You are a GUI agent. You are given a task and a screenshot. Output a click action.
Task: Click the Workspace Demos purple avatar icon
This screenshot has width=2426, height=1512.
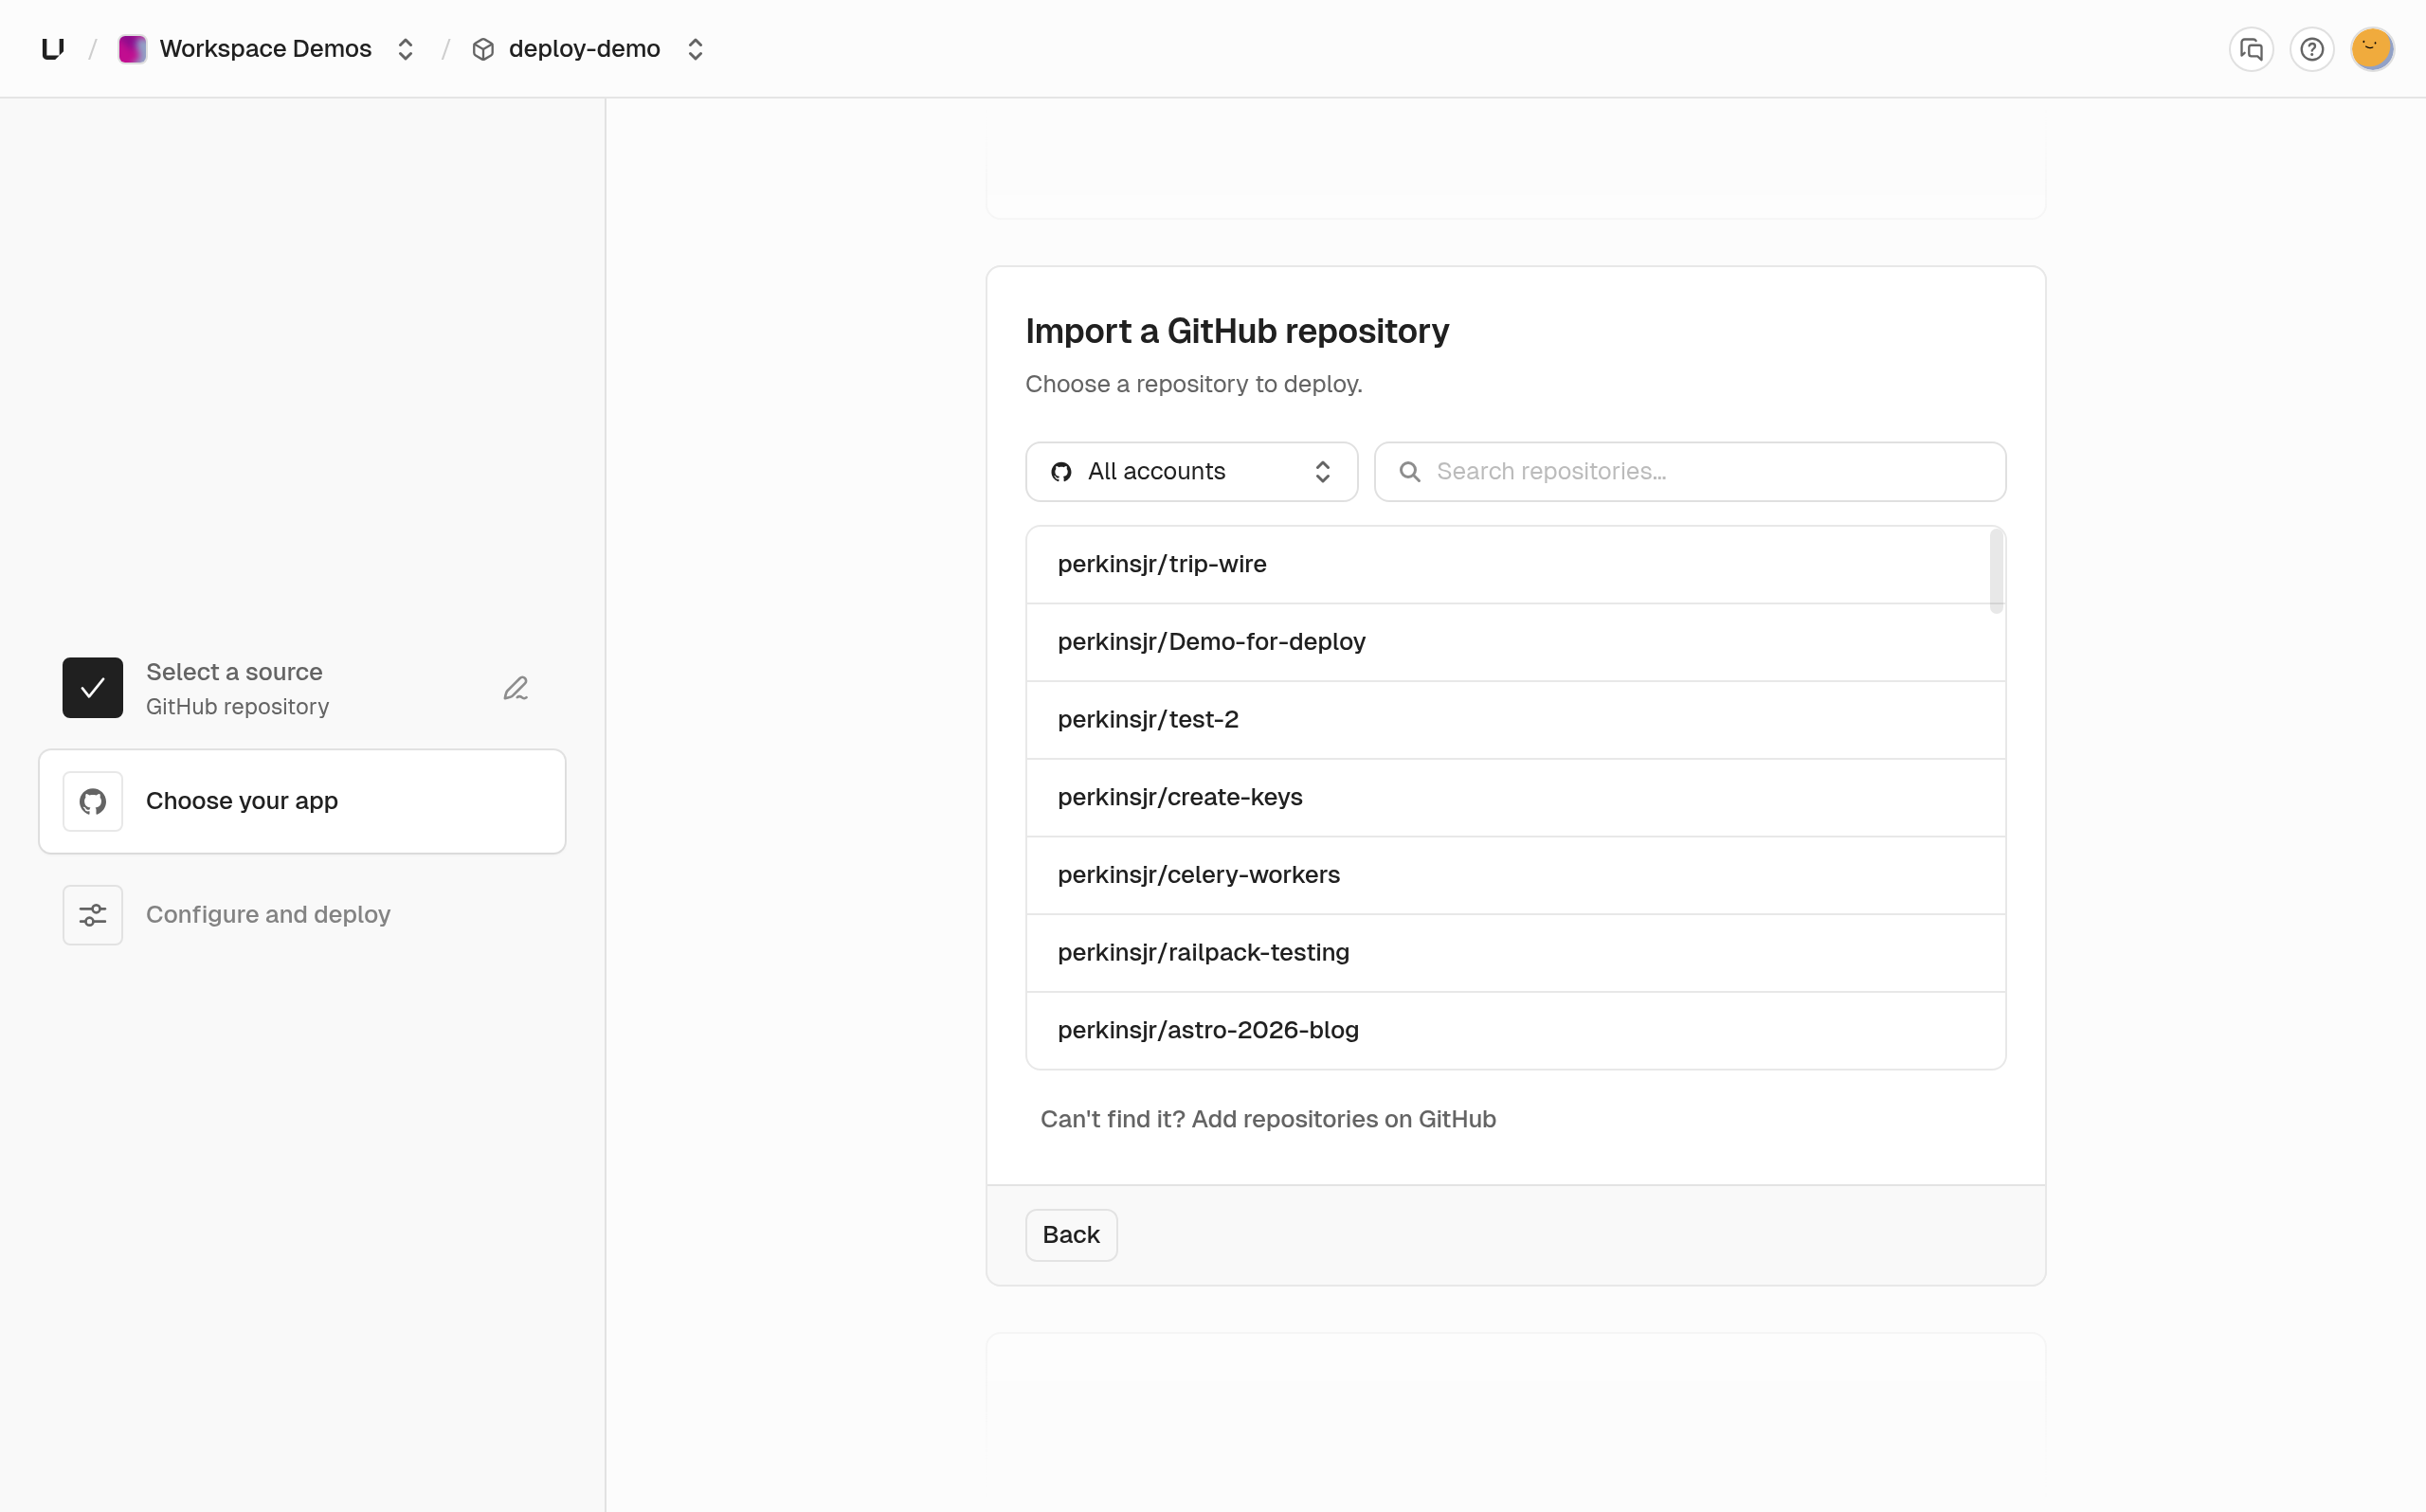point(132,49)
